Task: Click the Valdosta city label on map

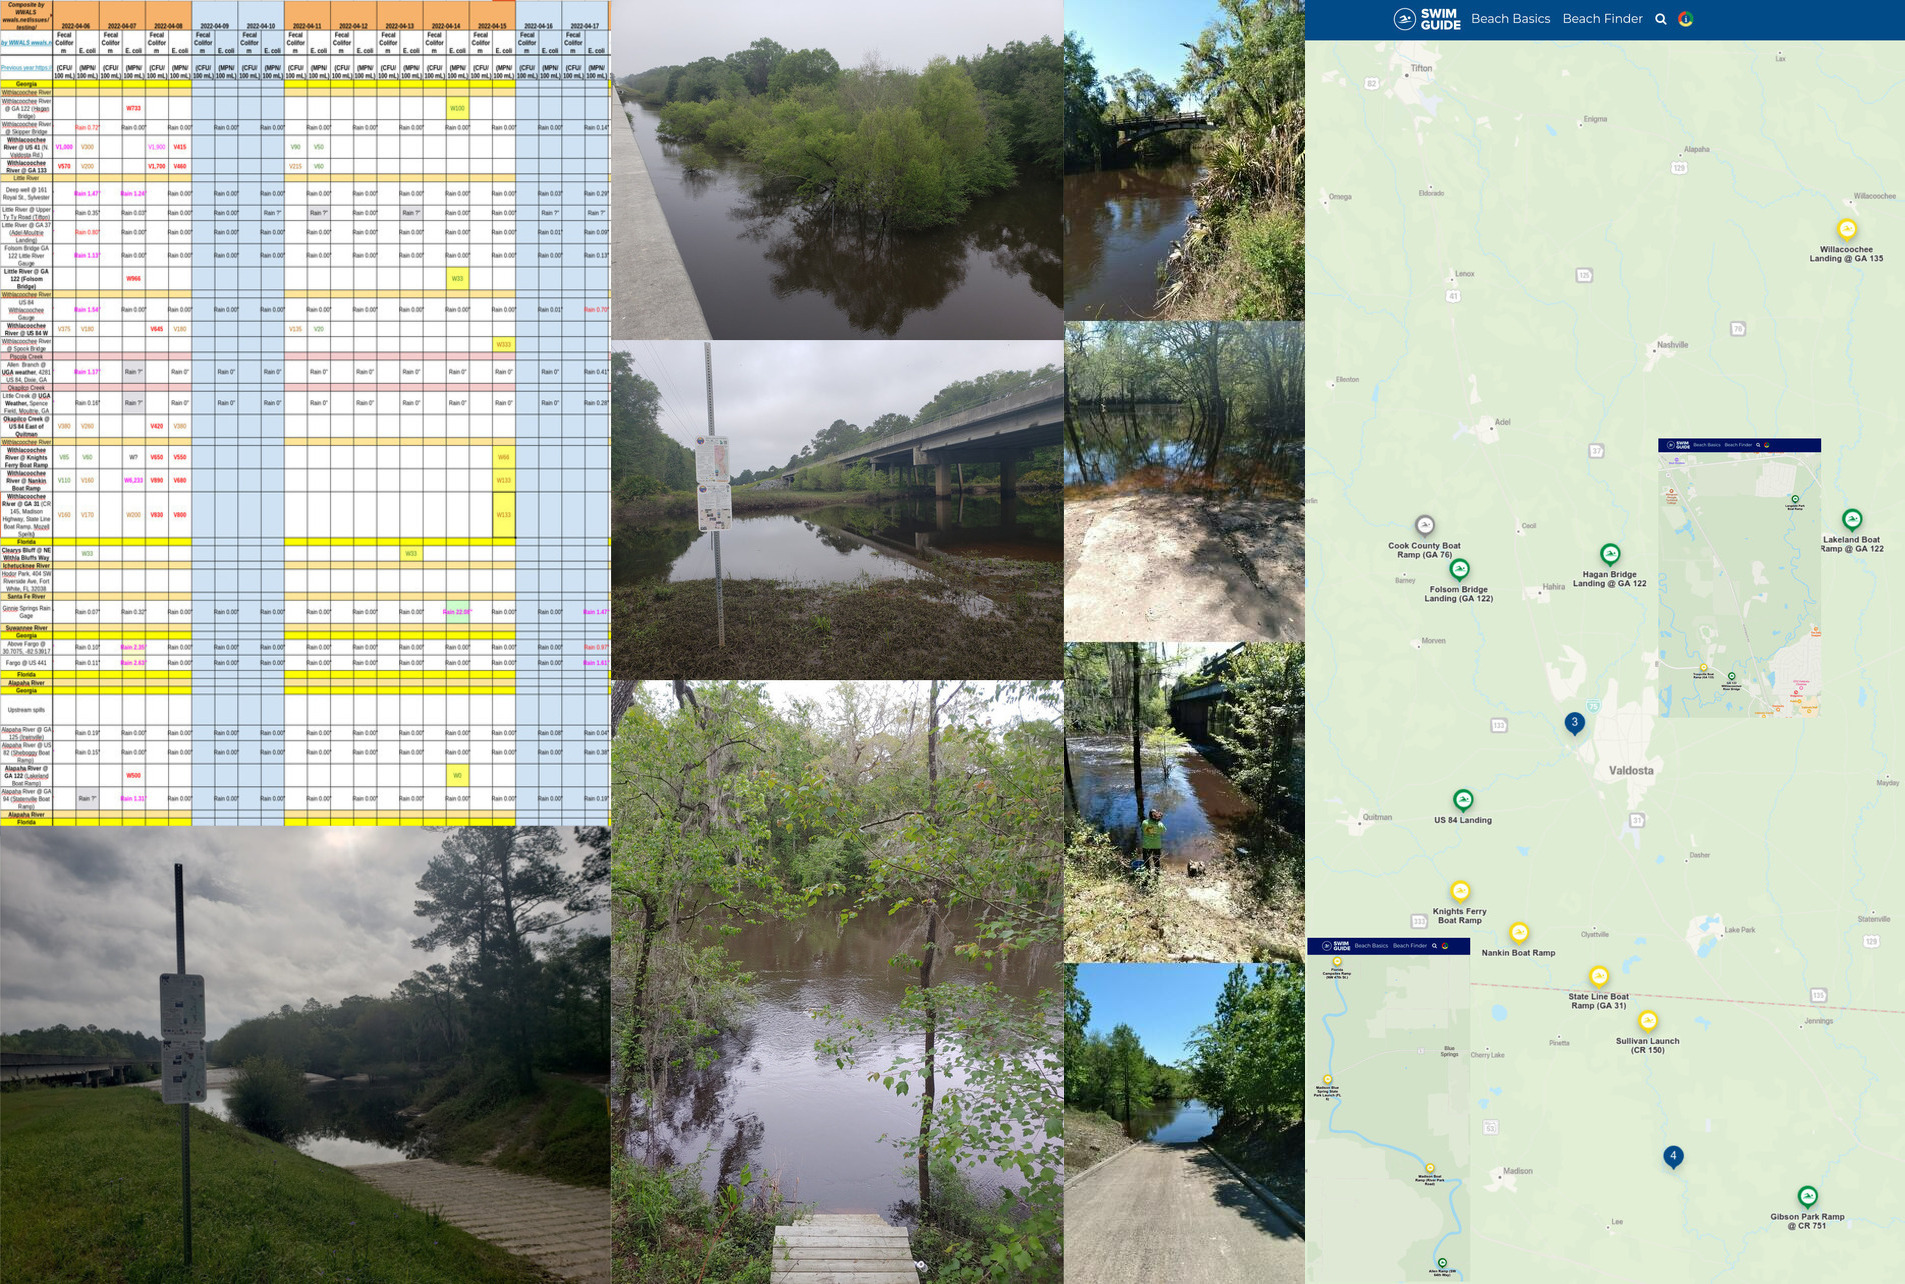Action: (1631, 771)
